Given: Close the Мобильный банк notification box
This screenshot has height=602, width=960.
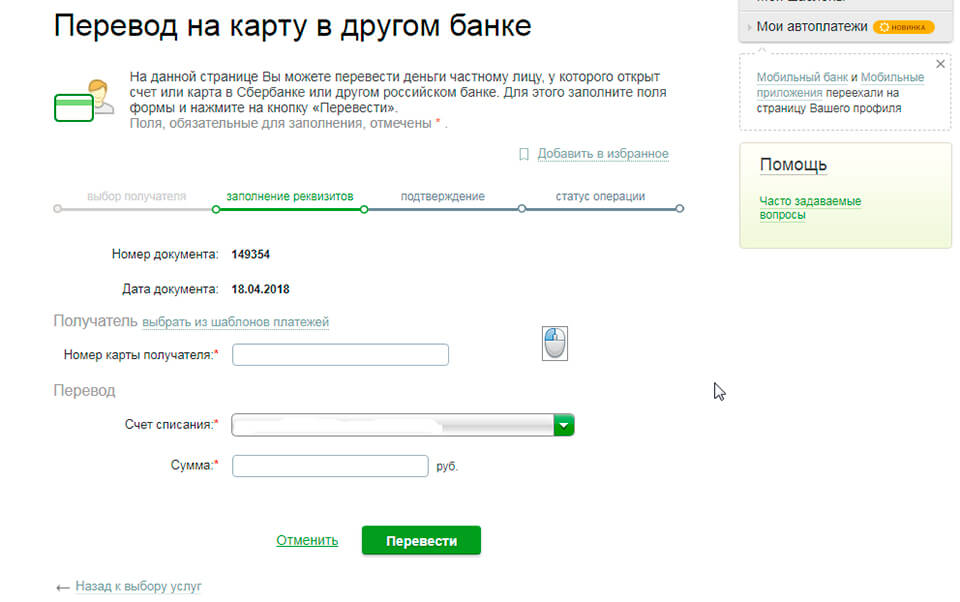Looking at the screenshot, I should [940, 64].
